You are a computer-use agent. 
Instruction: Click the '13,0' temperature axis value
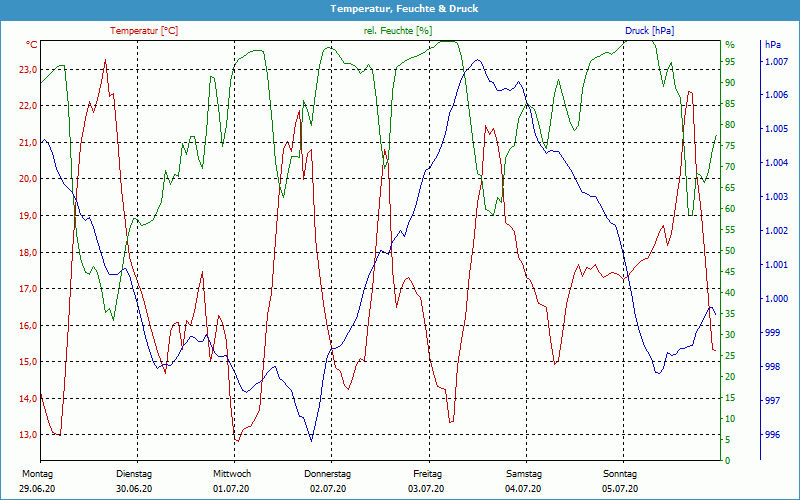[x=28, y=435]
